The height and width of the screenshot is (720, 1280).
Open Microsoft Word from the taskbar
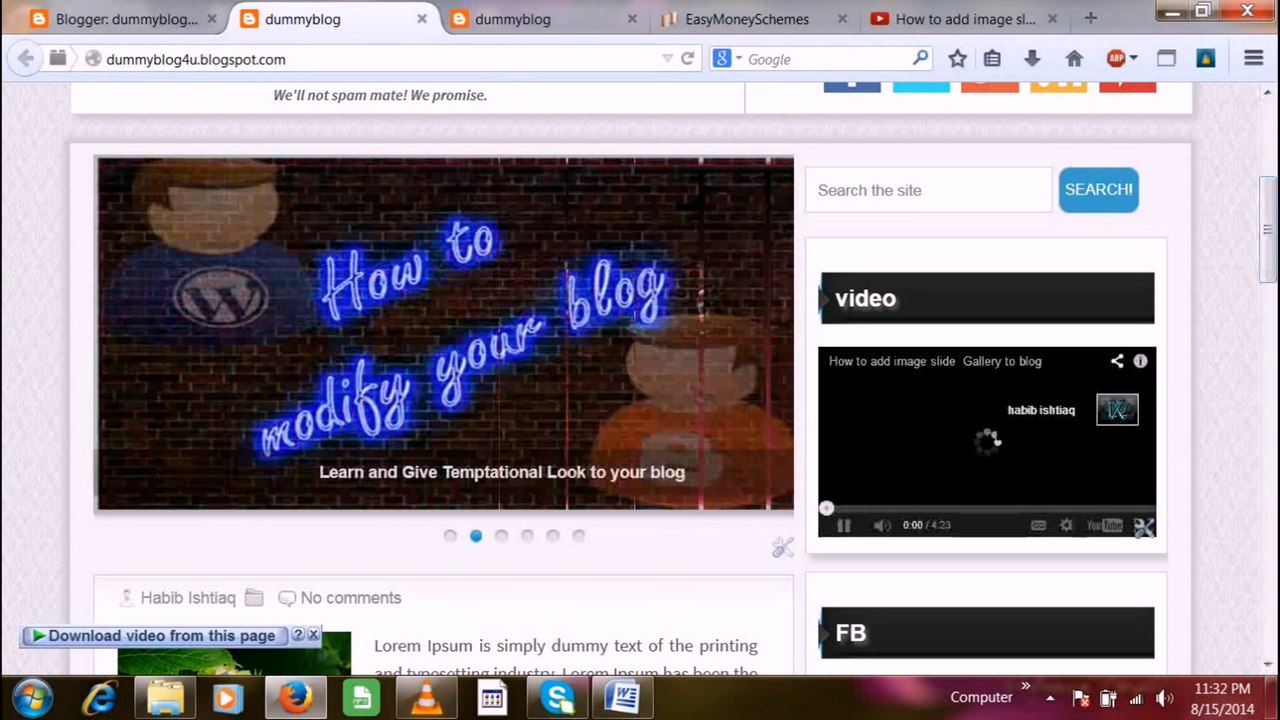coord(621,697)
